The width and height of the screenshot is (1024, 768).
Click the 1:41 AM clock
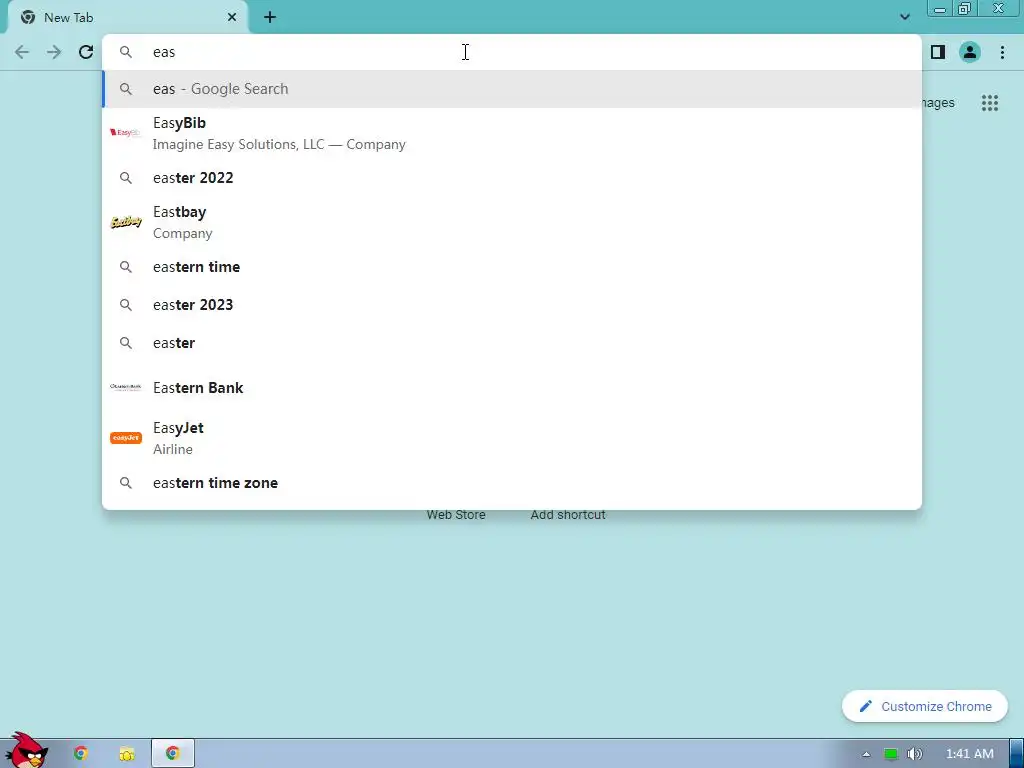pyautogui.click(x=970, y=754)
